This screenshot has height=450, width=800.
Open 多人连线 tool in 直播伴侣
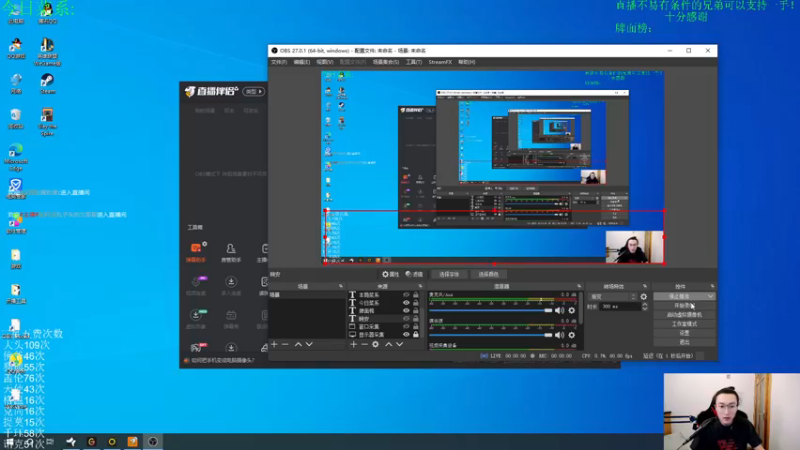coord(231,286)
